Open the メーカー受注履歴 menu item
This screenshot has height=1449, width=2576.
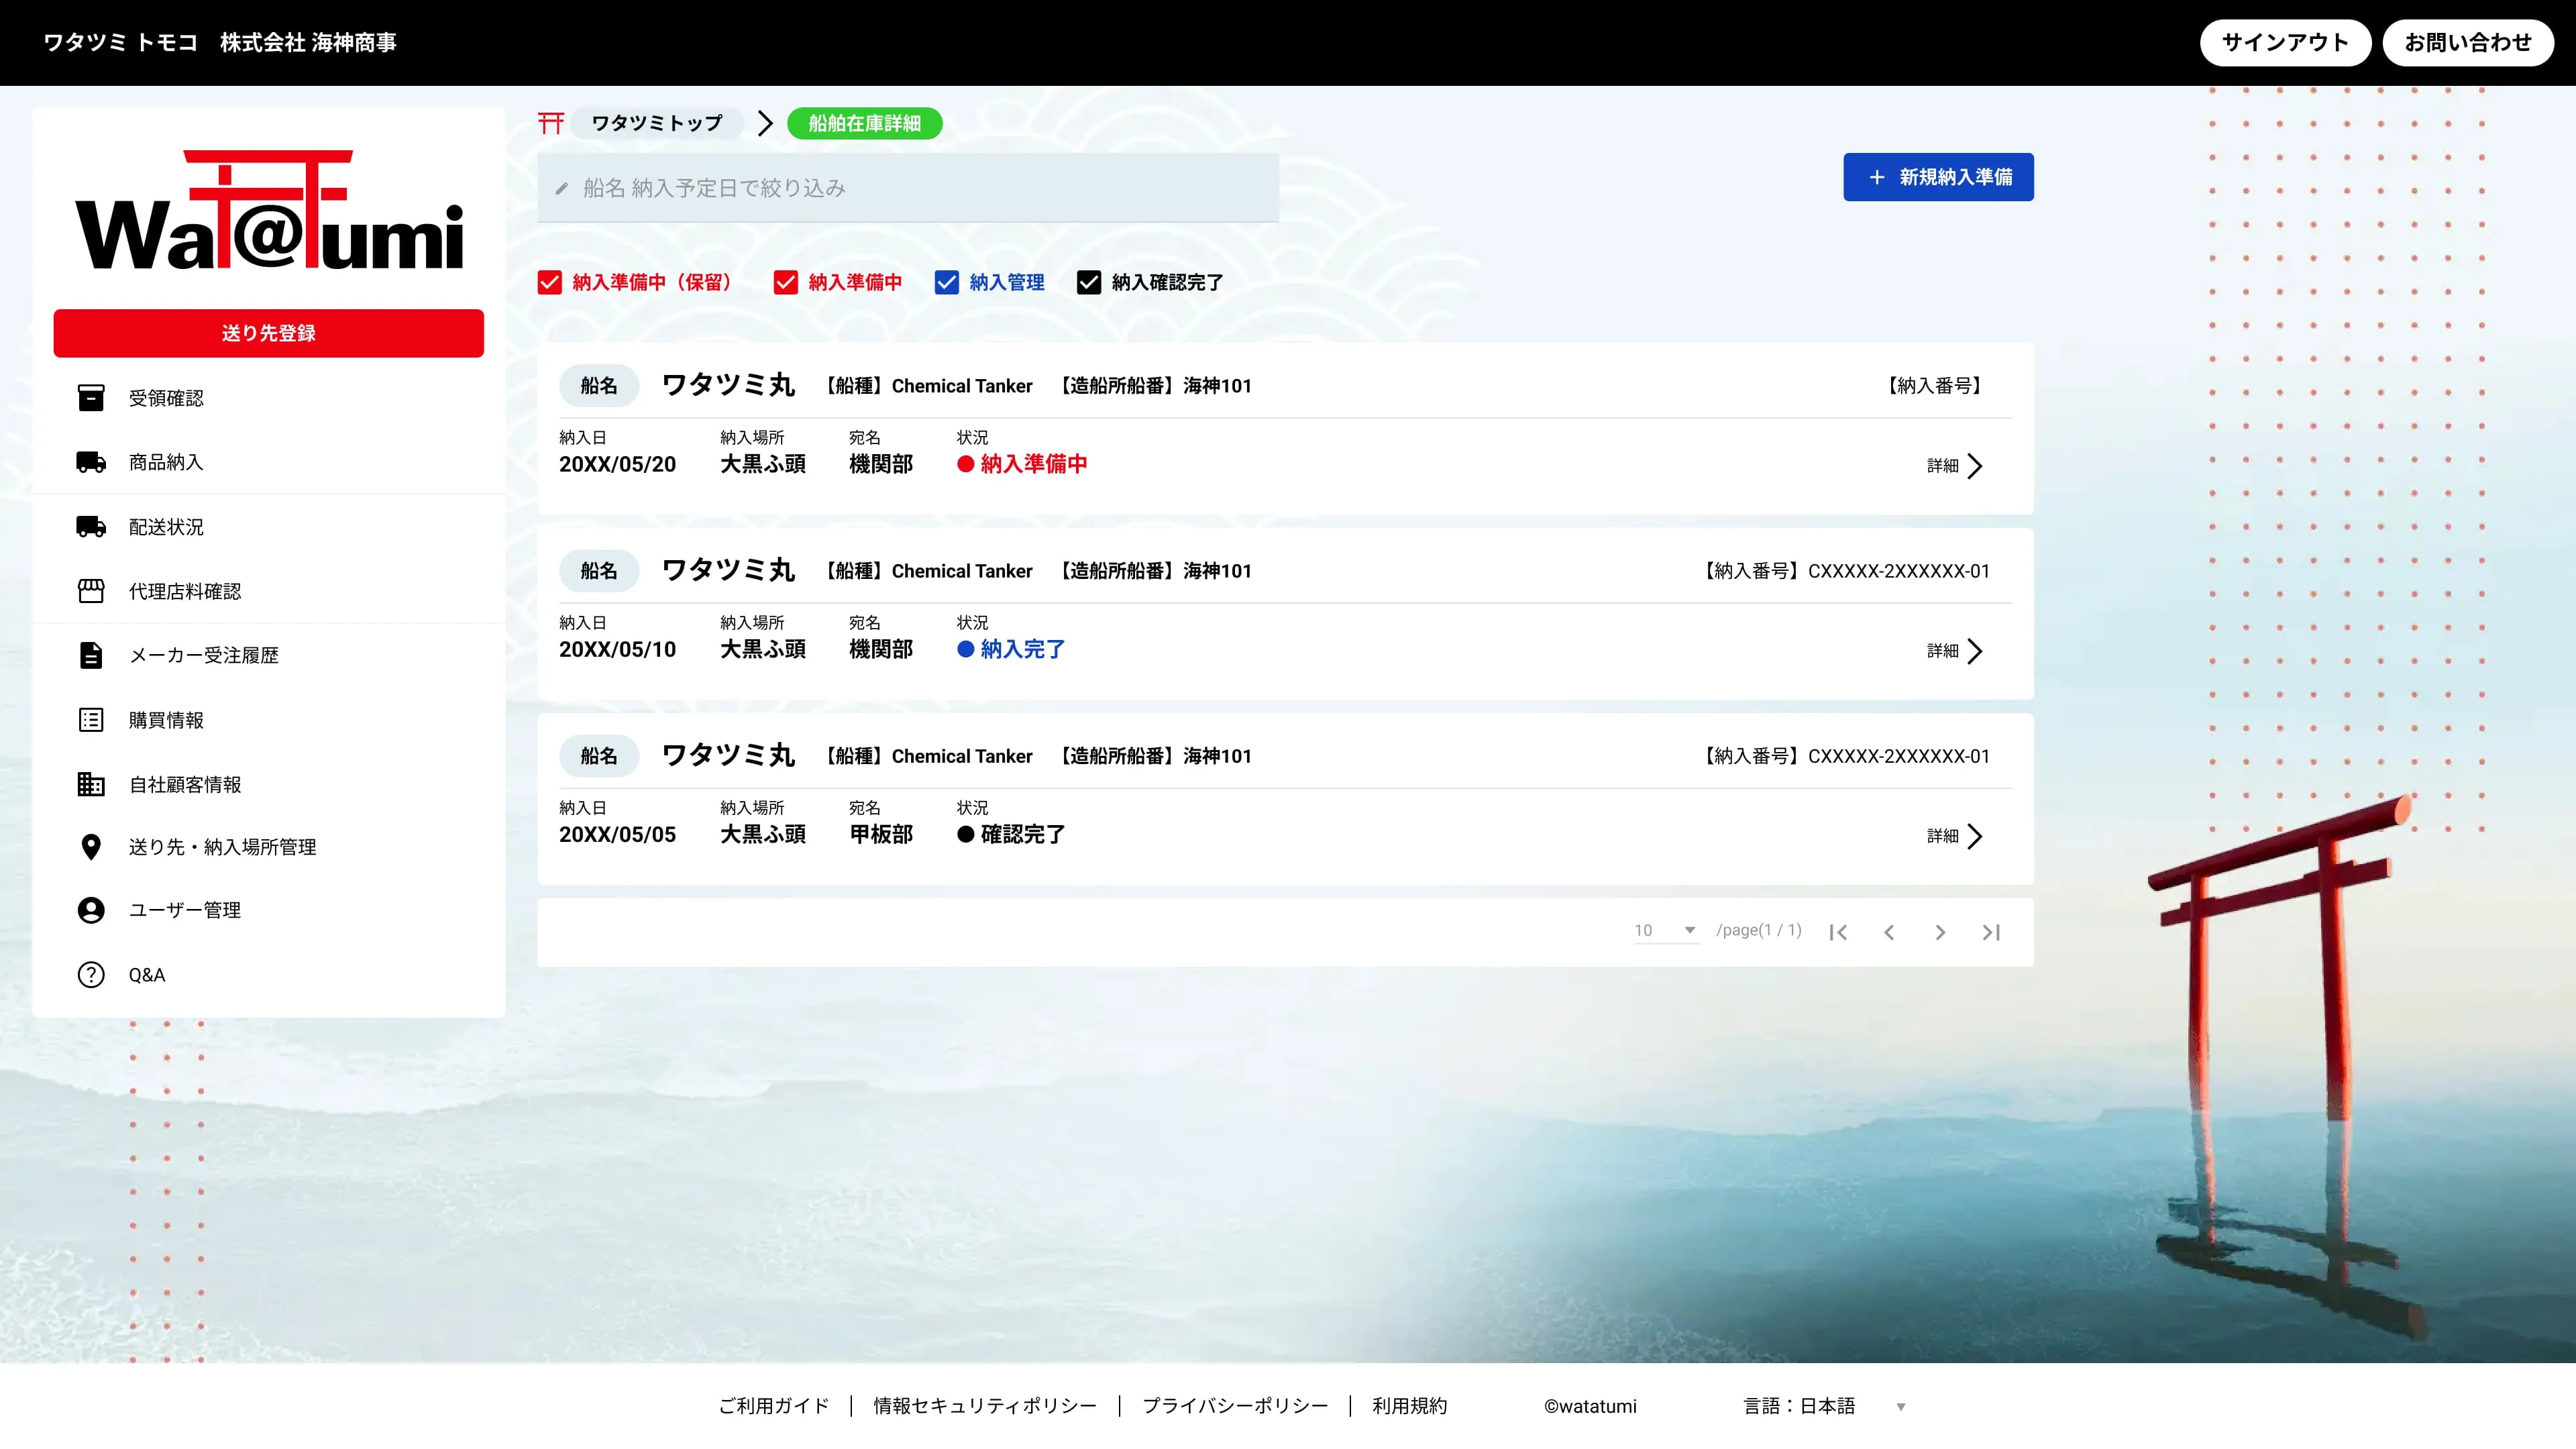coord(268,655)
